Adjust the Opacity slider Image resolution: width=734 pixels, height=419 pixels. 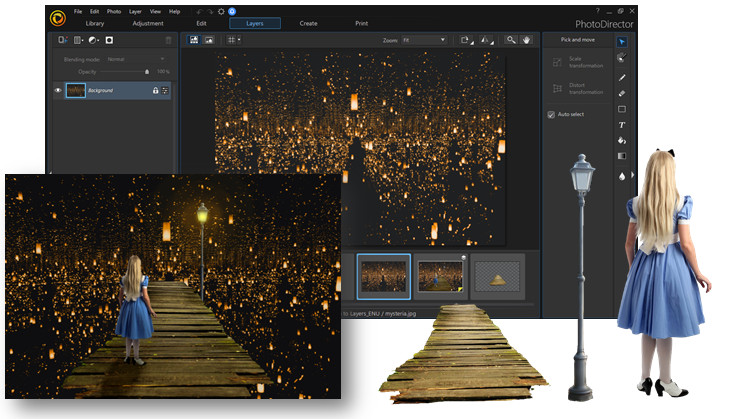pyautogui.click(x=147, y=72)
